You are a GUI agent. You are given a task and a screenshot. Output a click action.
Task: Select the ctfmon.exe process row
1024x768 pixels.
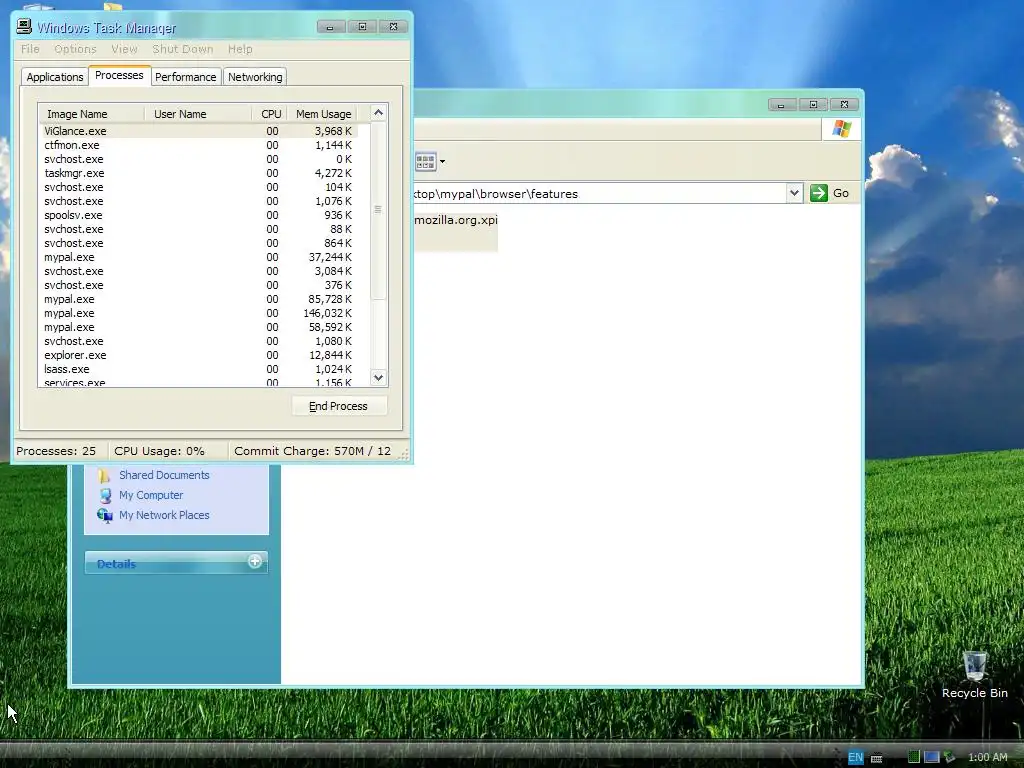point(199,145)
